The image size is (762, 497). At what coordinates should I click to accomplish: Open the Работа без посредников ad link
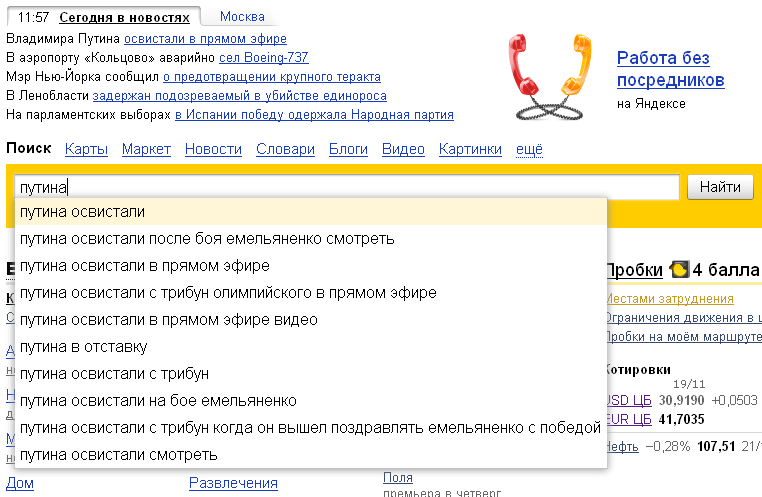pyautogui.click(x=670, y=69)
